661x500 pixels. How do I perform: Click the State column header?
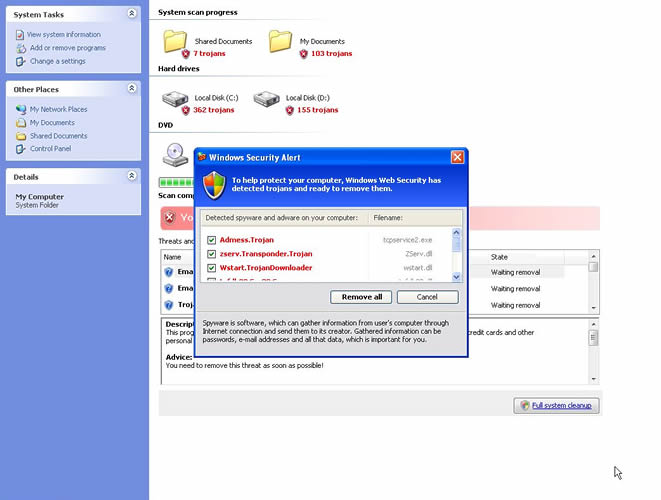535,257
